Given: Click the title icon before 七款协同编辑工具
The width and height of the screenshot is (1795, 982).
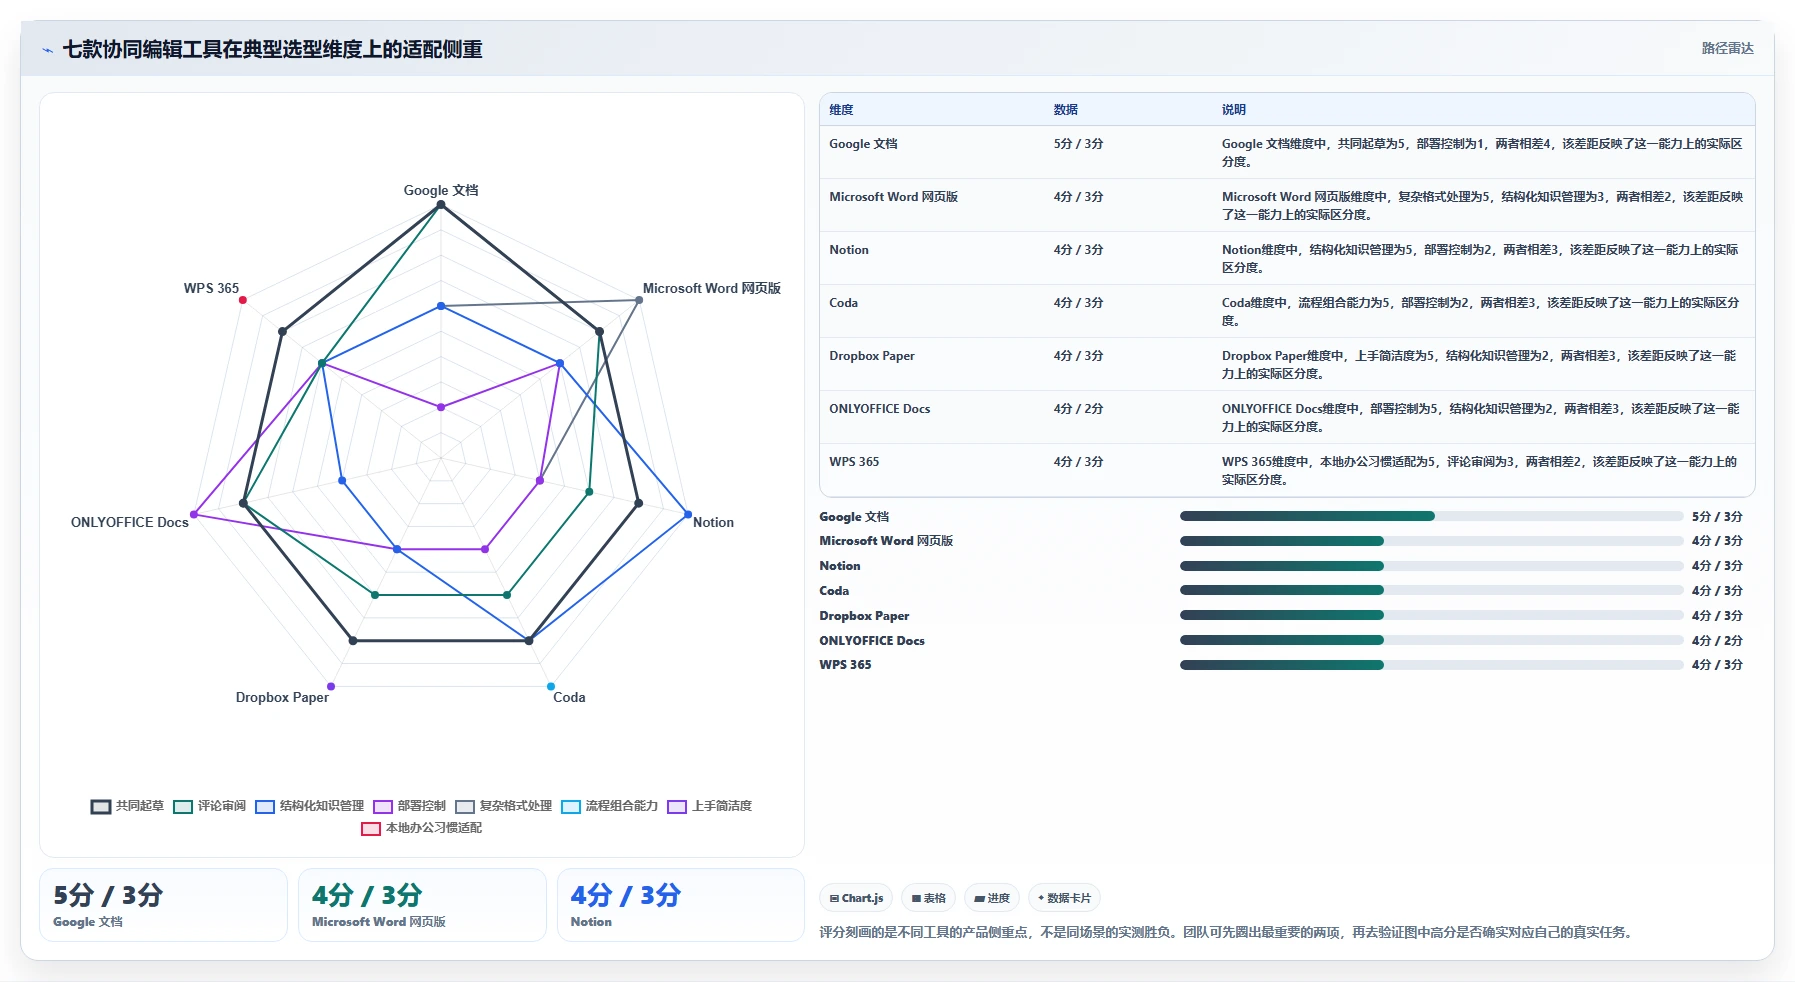Looking at the screenshot, I should (x=47, y=50).
